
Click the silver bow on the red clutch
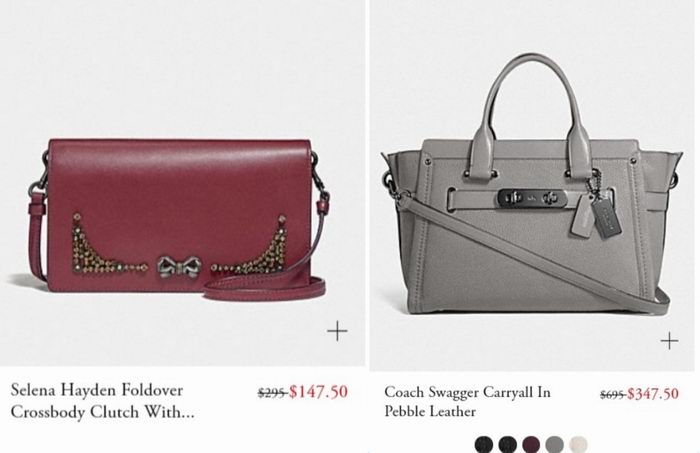pos(179,266)
